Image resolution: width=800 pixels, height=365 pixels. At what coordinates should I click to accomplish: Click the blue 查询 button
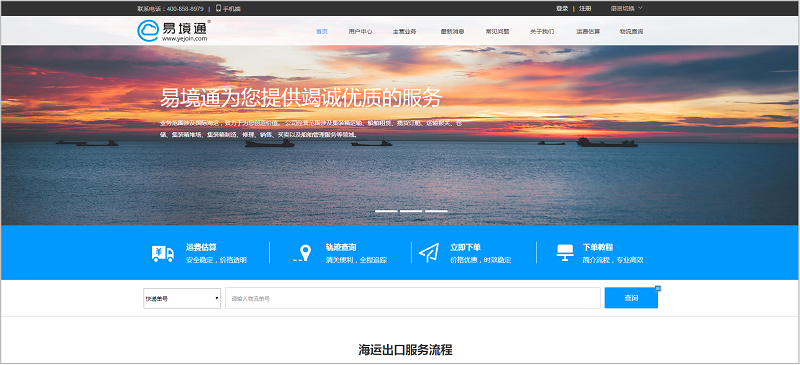631,298
